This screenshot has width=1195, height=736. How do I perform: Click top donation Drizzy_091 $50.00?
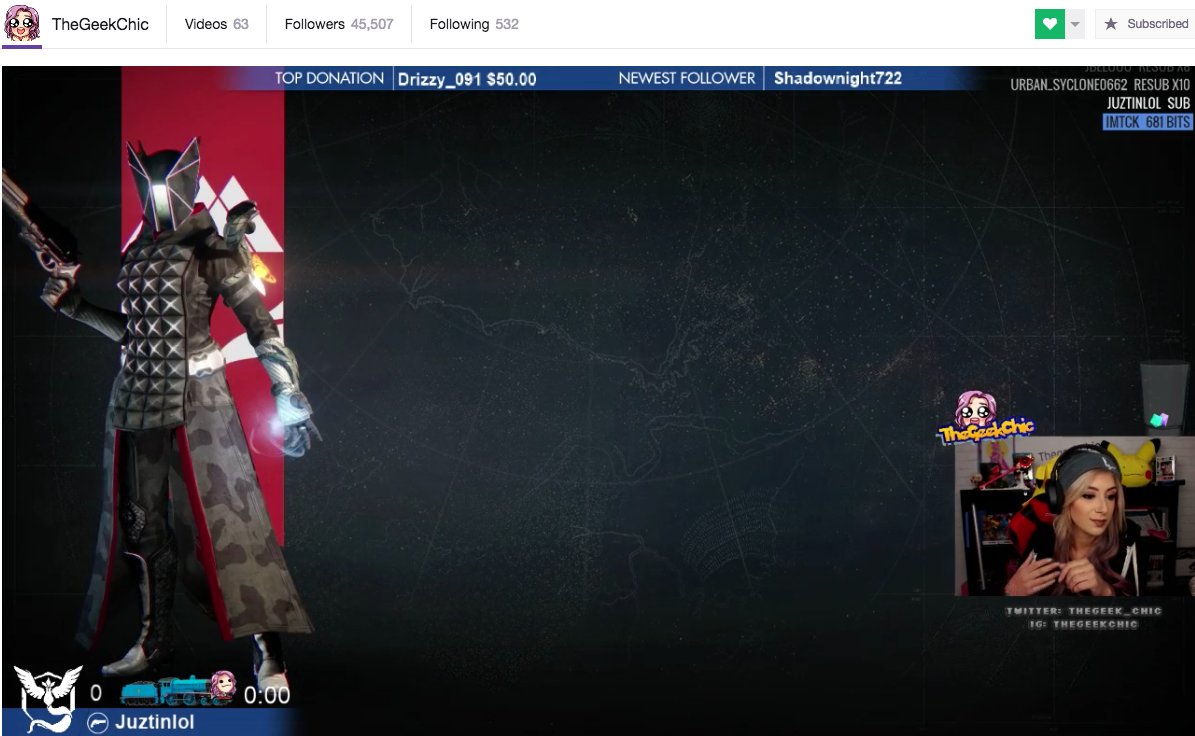coord(467,79)
